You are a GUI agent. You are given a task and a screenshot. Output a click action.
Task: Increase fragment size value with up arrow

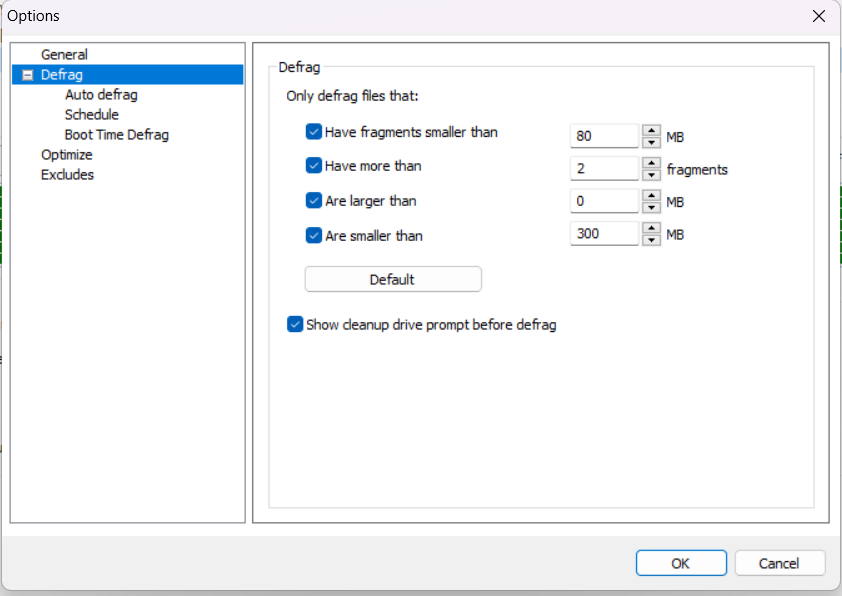click(x=651, y=130)
